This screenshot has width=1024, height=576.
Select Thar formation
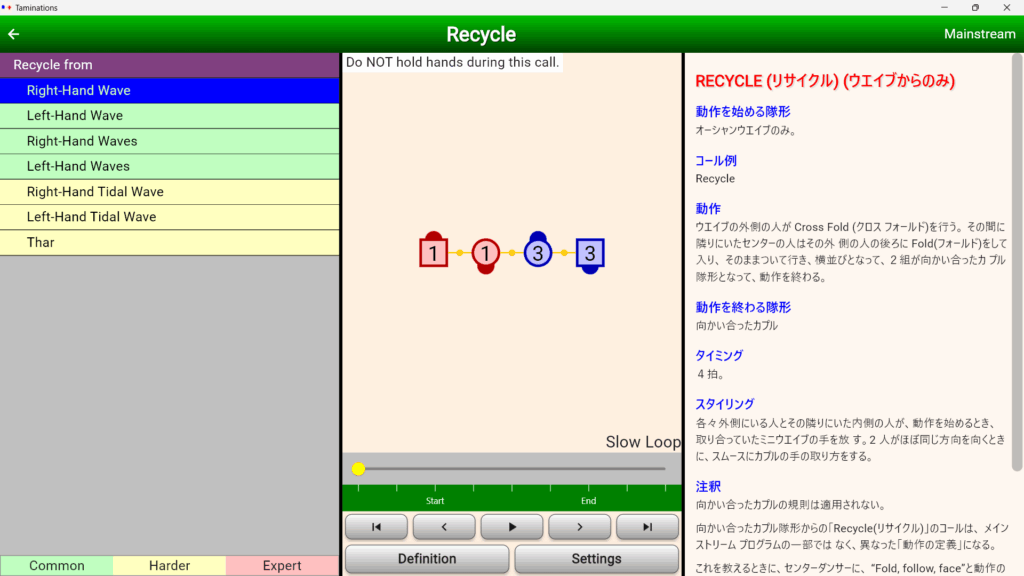tap(170, 242)
